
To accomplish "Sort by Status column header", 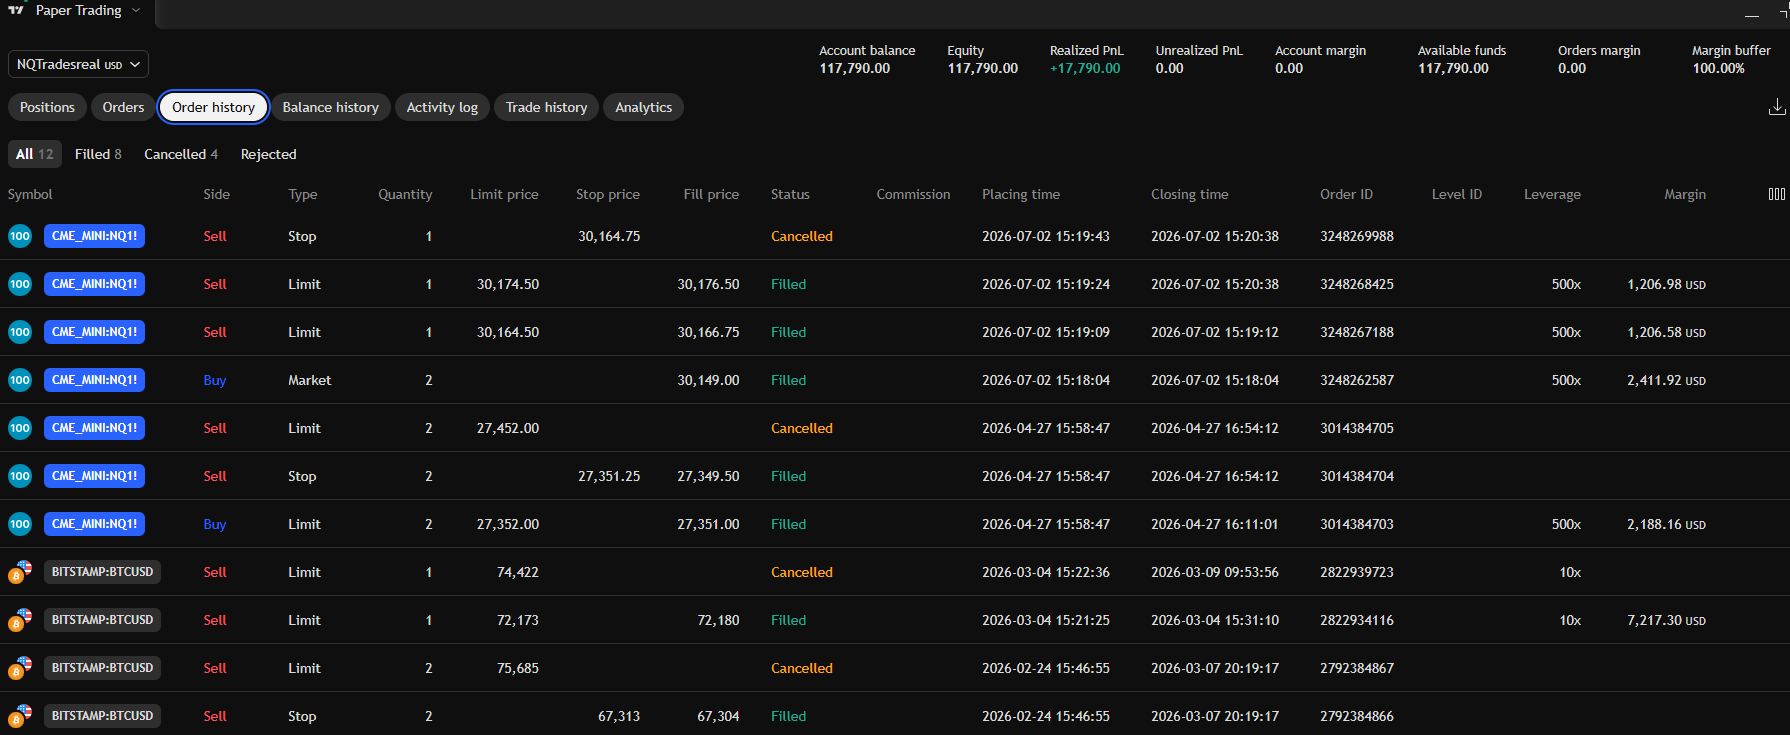I will click(790, 194).
